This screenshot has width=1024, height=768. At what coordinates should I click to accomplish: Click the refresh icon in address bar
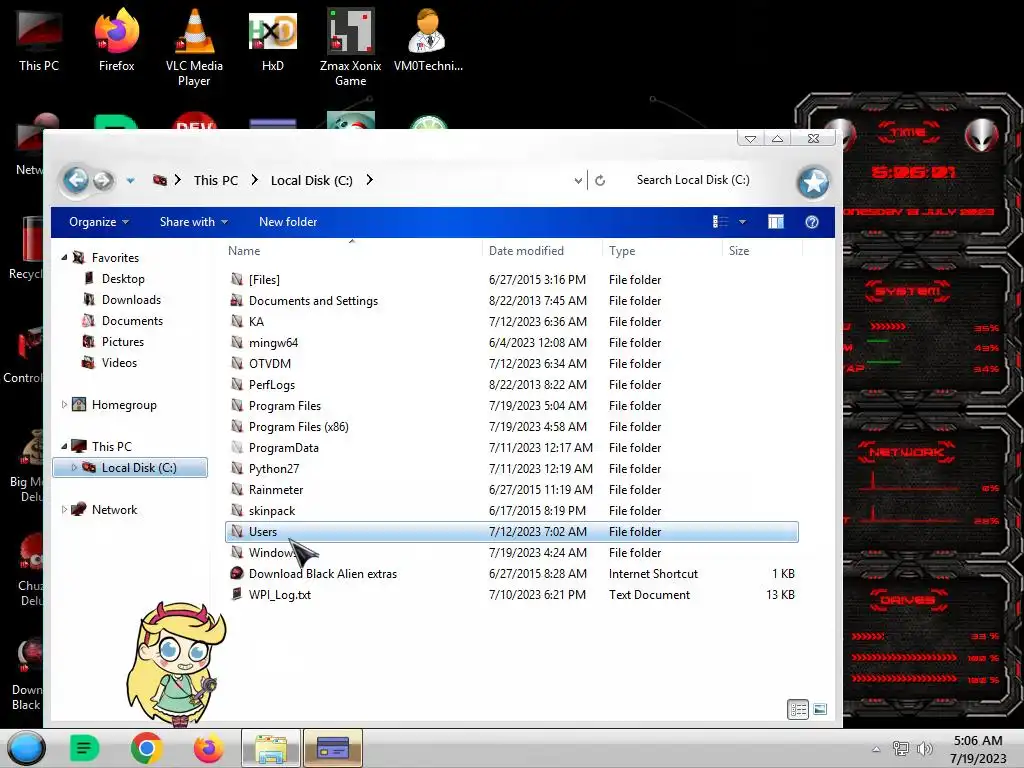click(600, 180)
